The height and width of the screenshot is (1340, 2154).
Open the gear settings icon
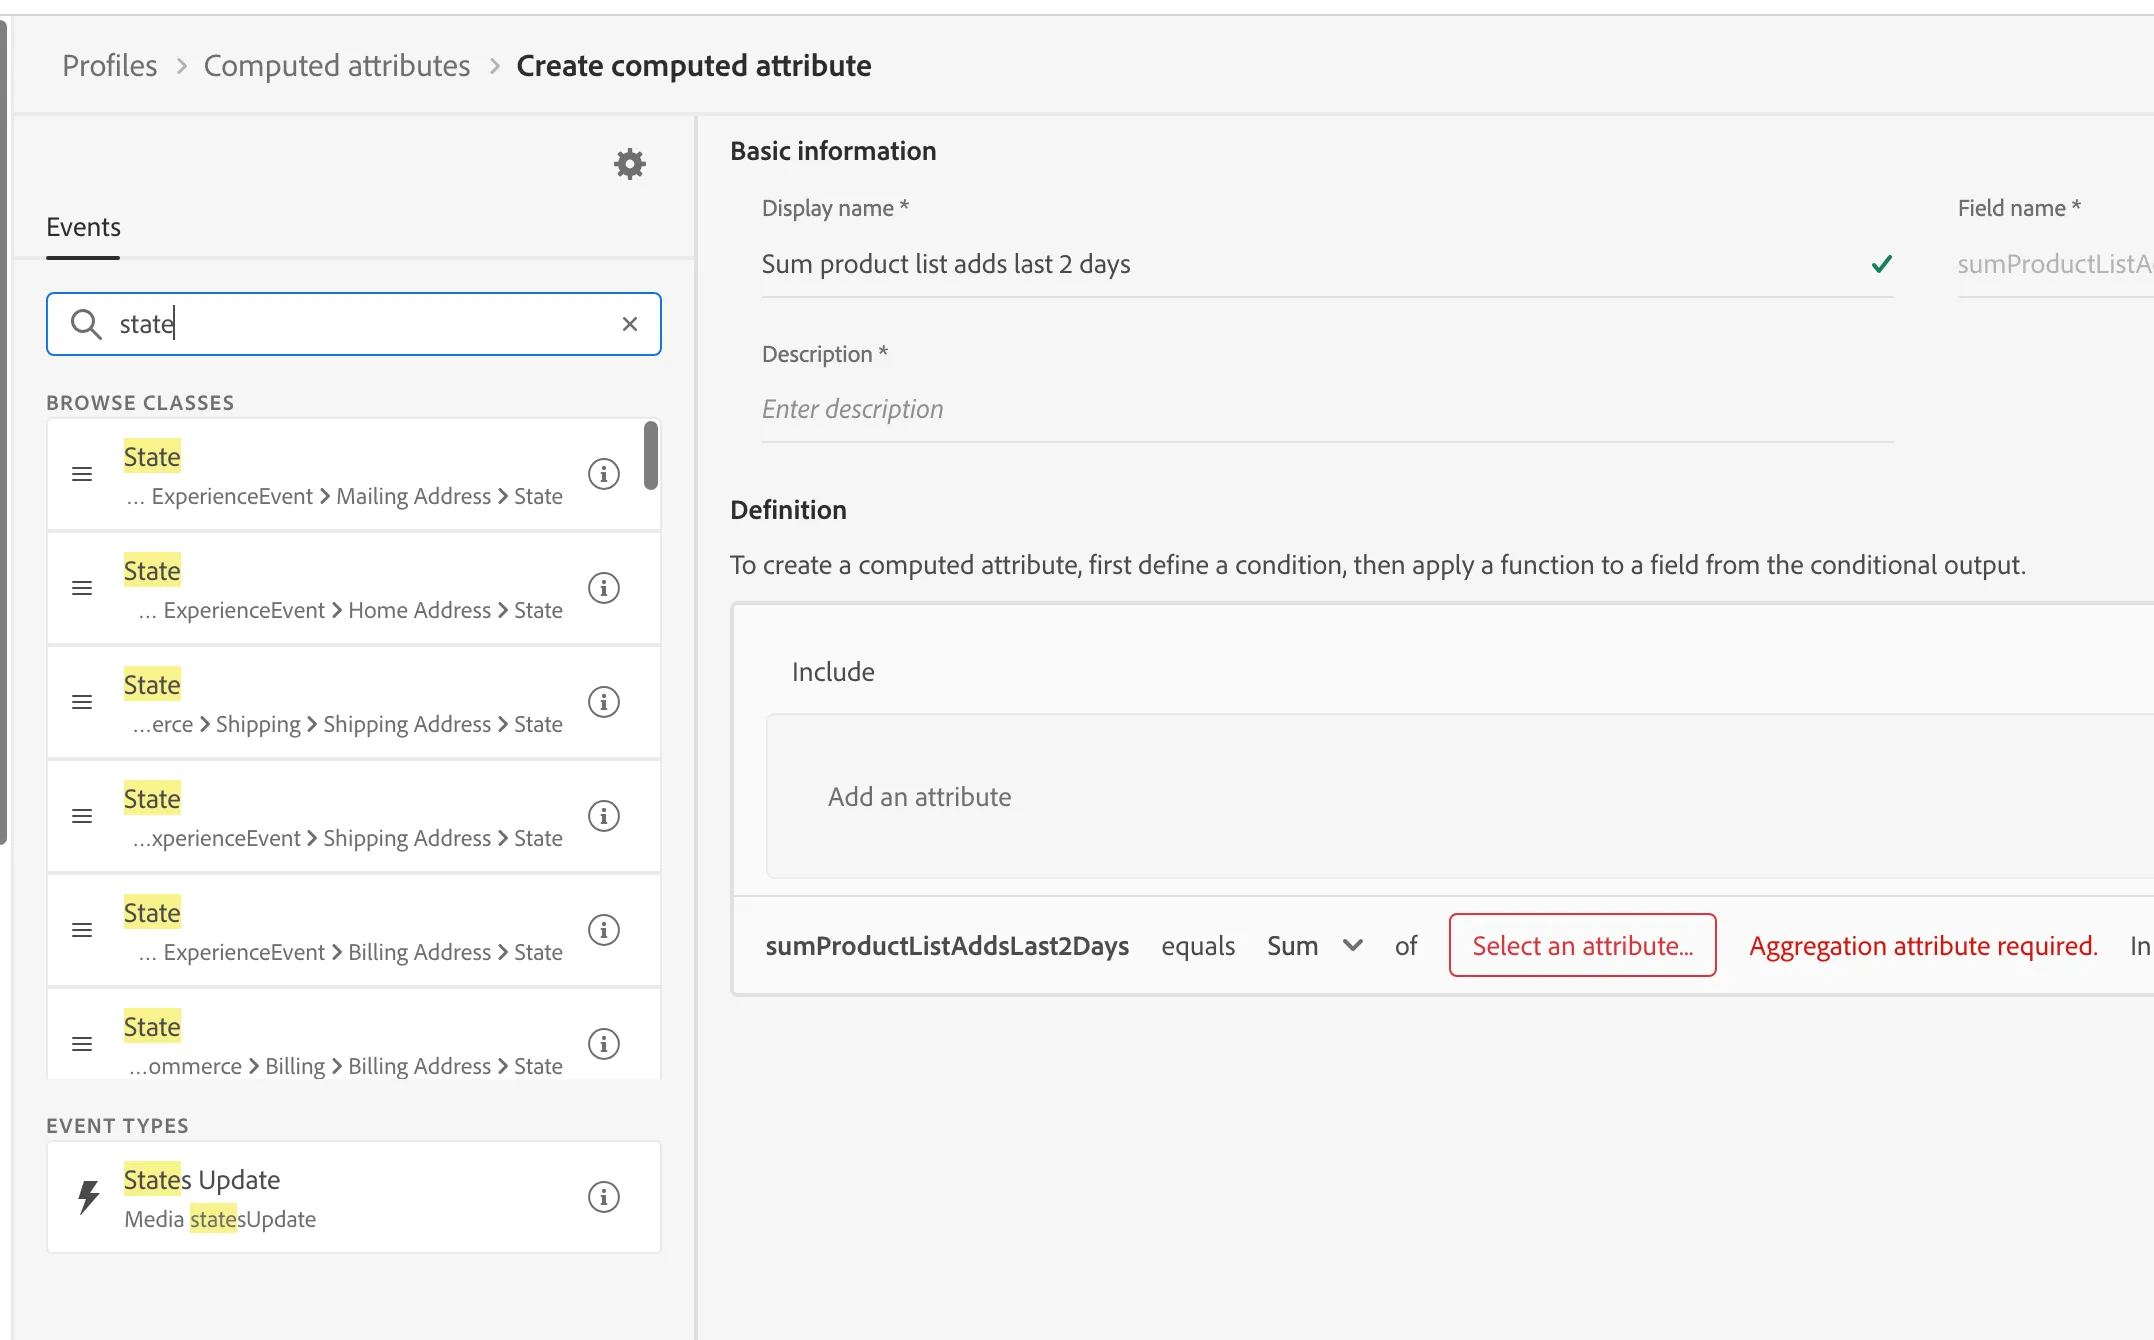point(630,164)
